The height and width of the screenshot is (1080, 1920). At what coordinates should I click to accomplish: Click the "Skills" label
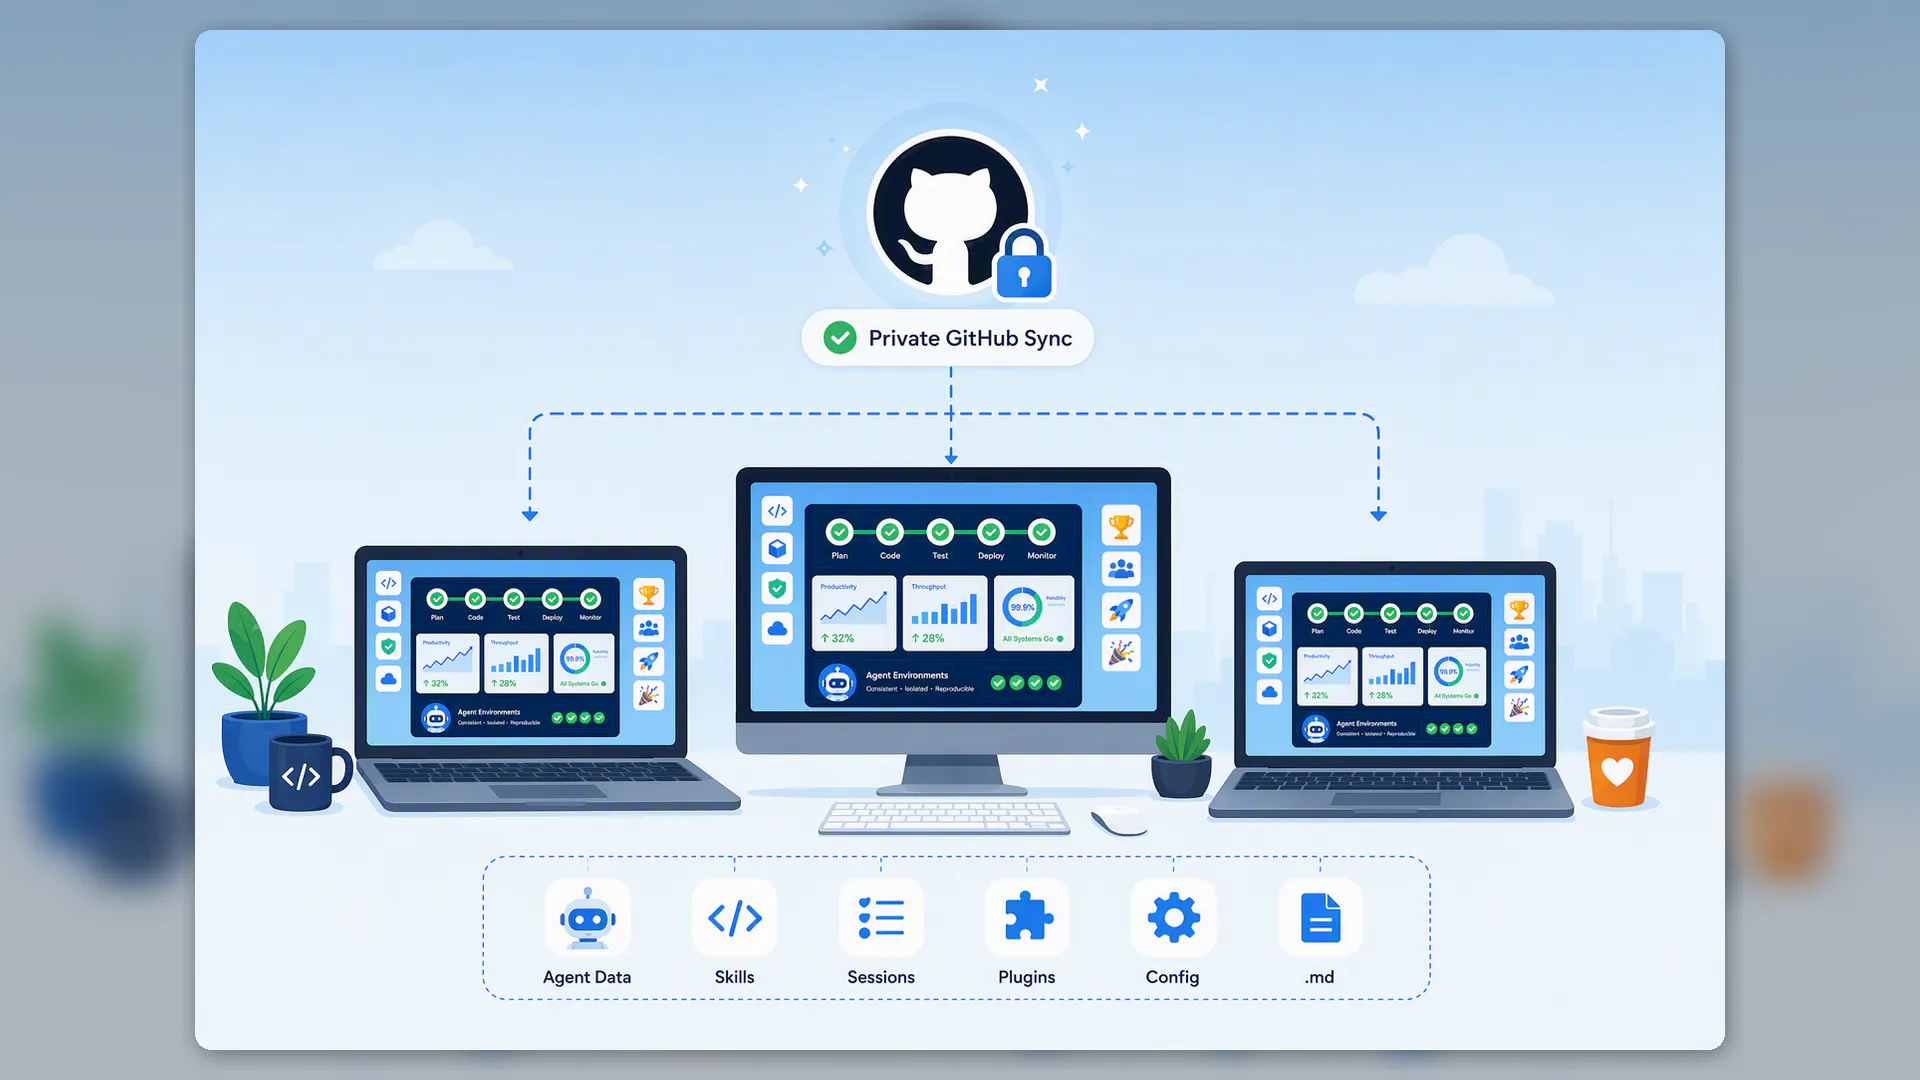tap(734, 977)
